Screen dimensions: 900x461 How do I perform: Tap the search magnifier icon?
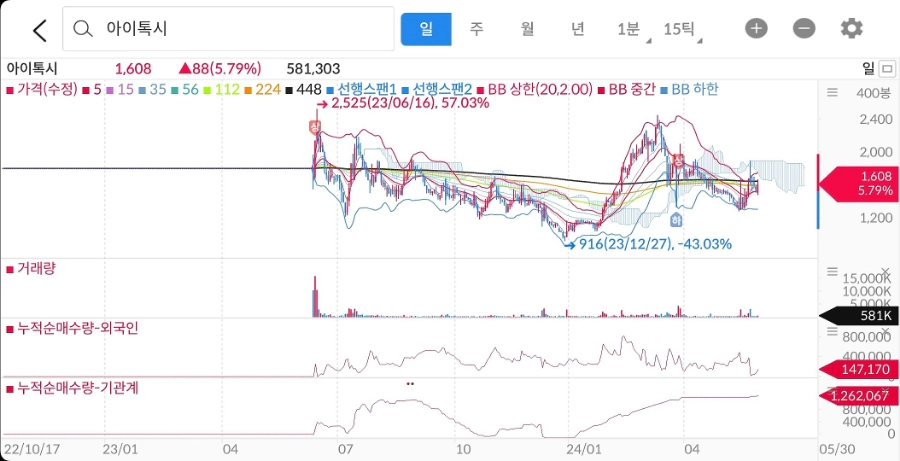[x=83, y=29]
